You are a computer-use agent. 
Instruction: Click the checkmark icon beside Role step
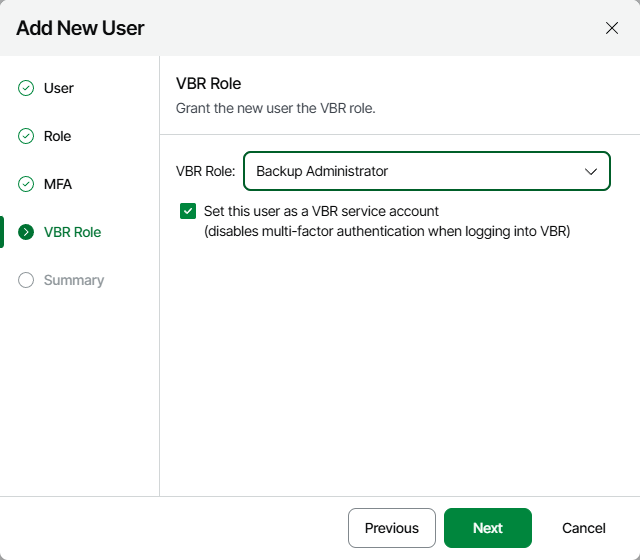26,136
